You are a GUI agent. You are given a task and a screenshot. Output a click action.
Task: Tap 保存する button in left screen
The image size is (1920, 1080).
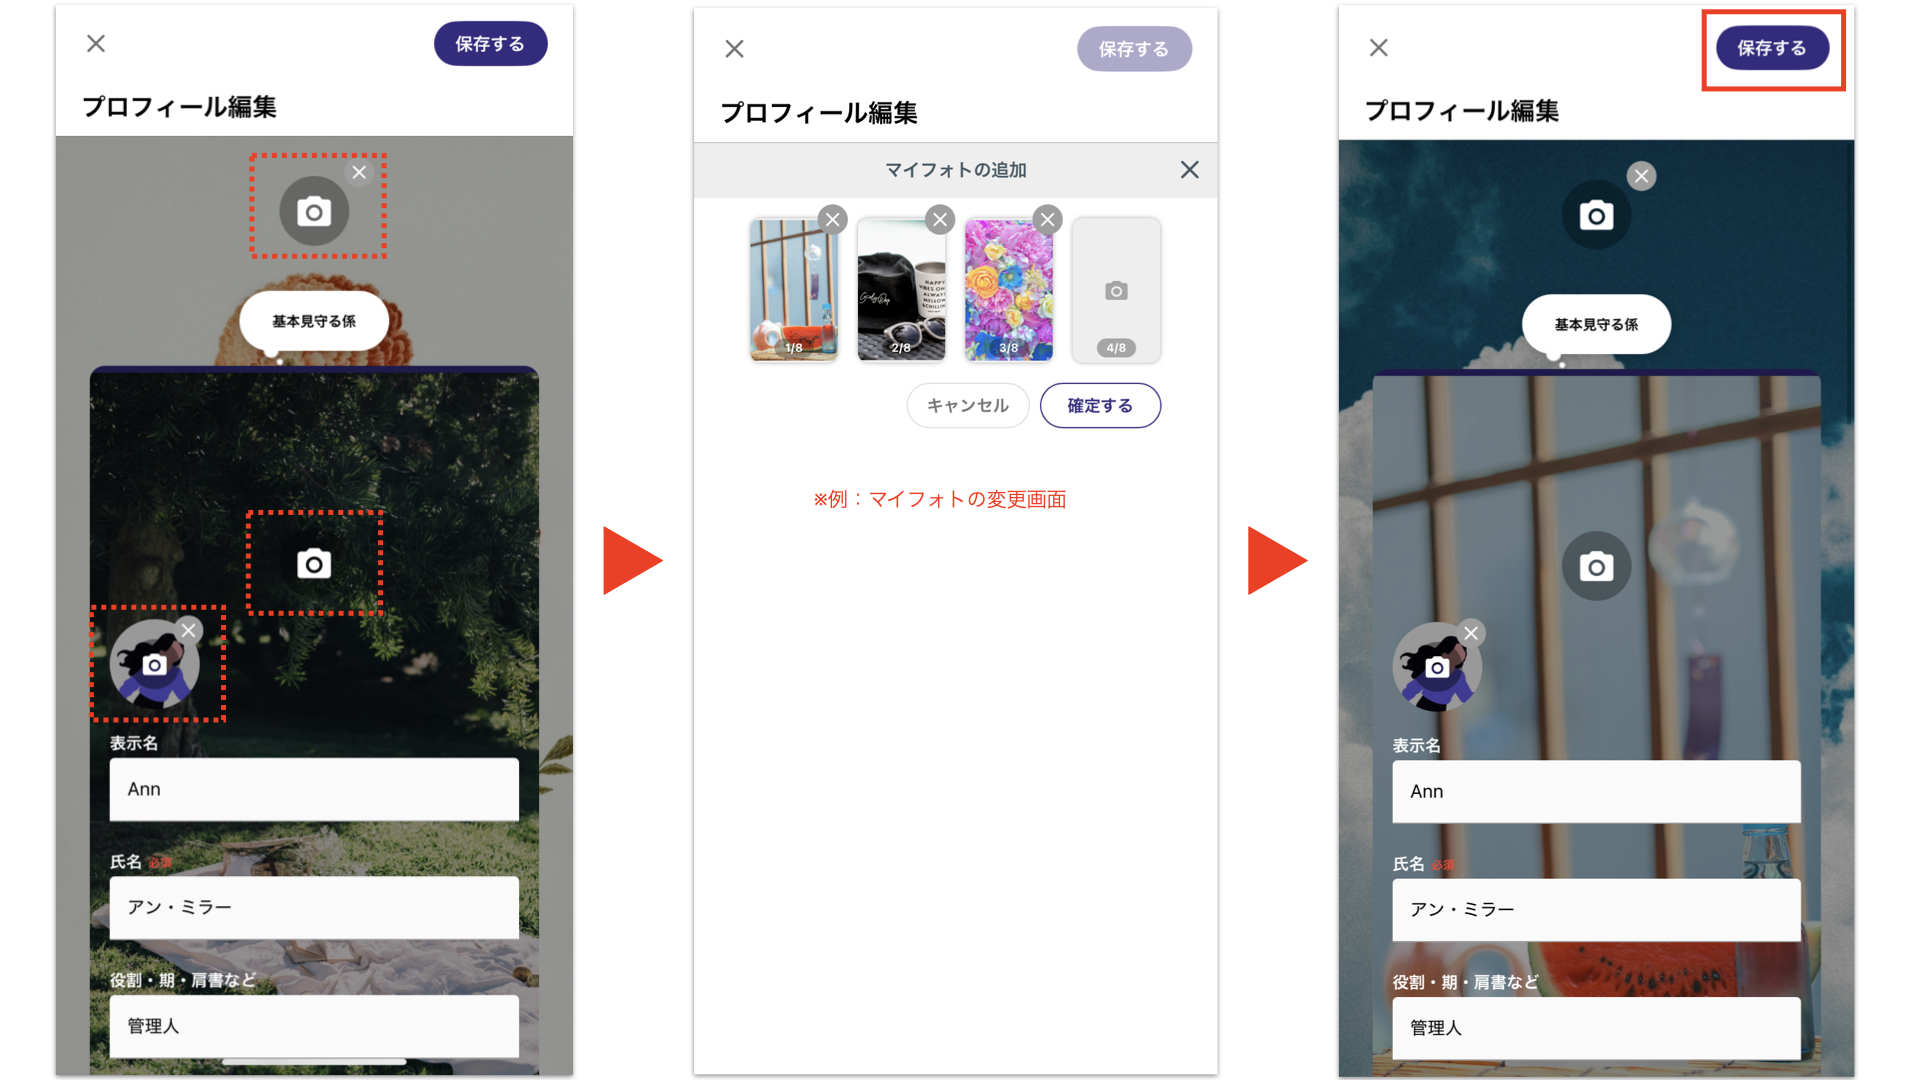490,44
